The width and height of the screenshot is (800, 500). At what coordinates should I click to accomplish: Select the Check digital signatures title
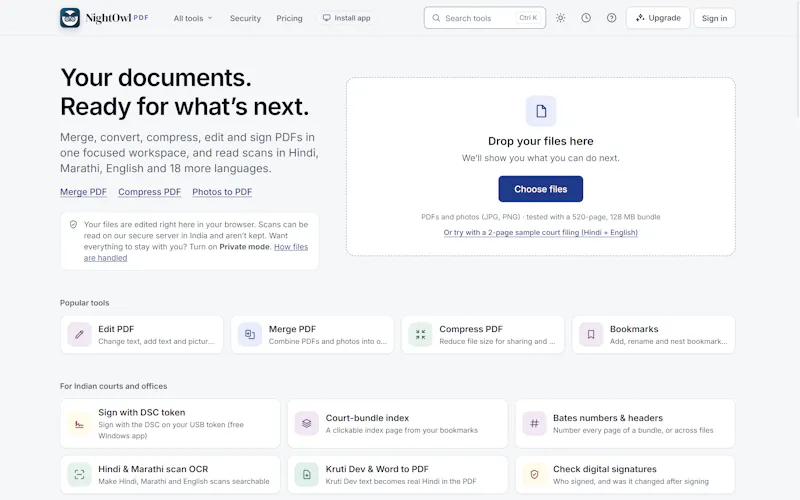[605, 469]
